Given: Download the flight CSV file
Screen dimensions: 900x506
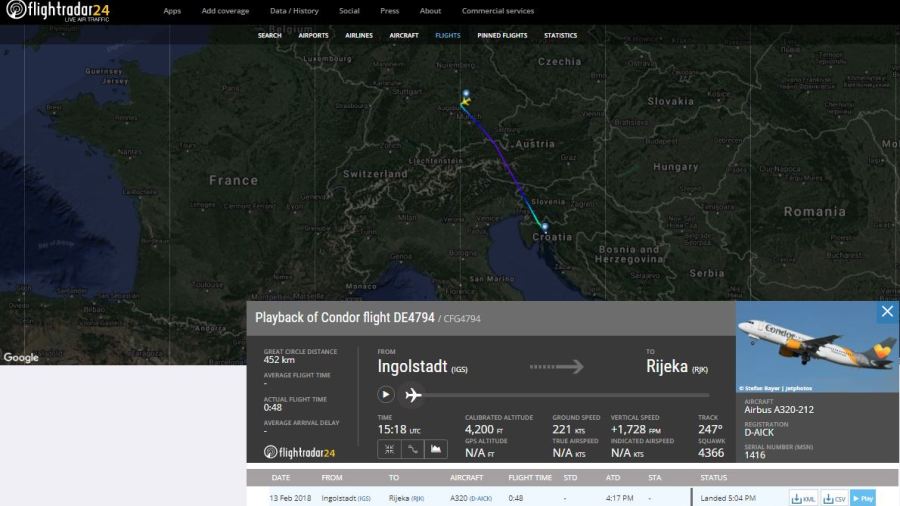Looking at the screenshot, I should pos(834,498).
